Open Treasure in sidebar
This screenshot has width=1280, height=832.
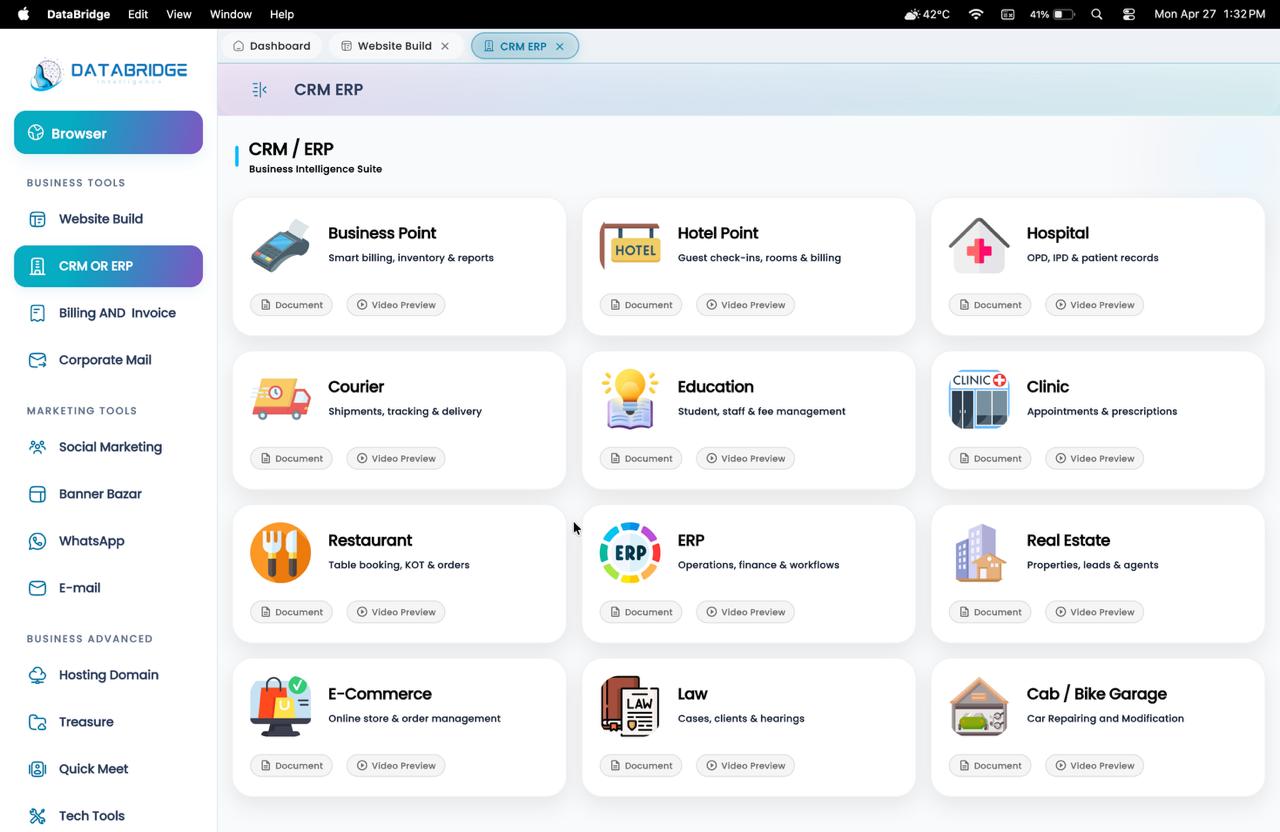pos(108,722)
